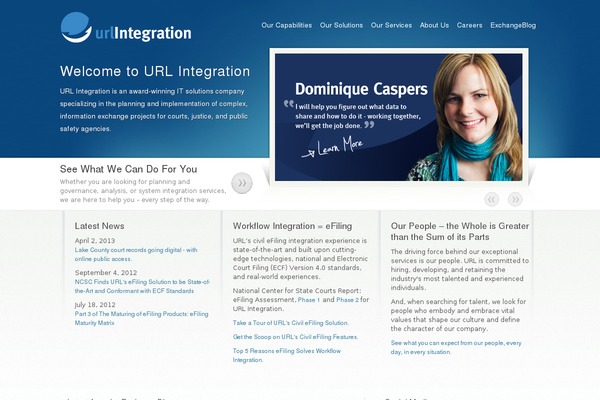This screenshot has width=600, height=400.
Task: Go to previous slide with left arrow button
Action: pos(492,199)
